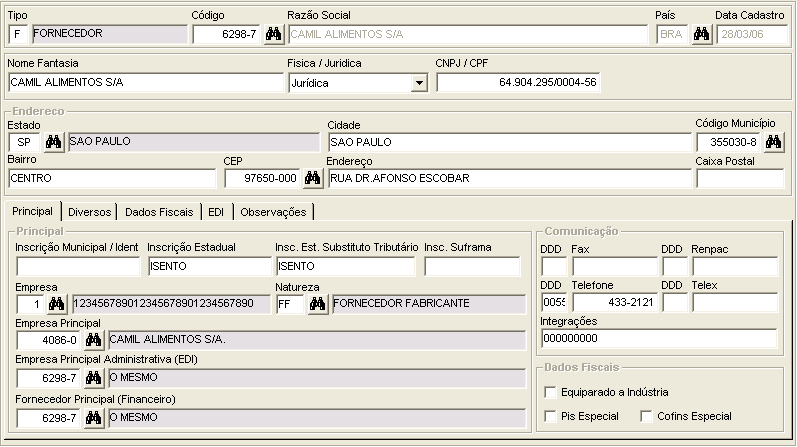Click the Código Município field 355030-8
Viewport: 797px width, 447px height.
(728, 142)
